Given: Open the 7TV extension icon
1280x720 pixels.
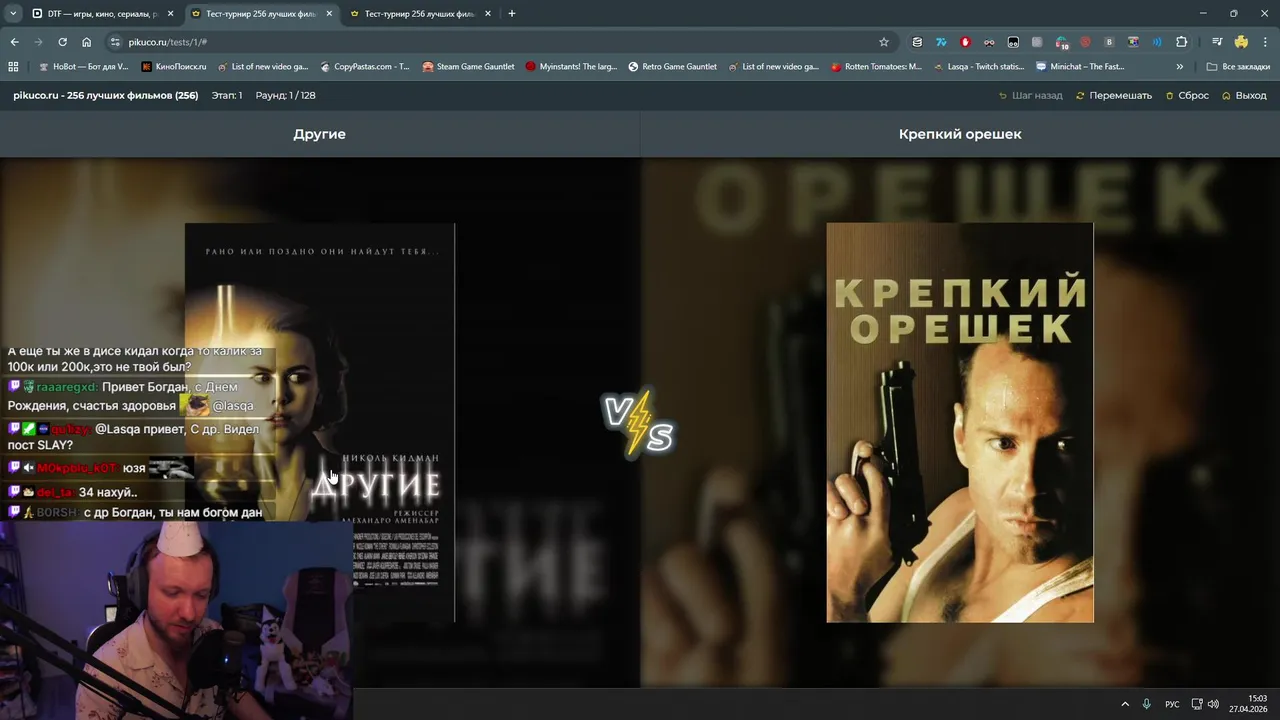Looking at the screenshot, I should [x=941, y=42].
